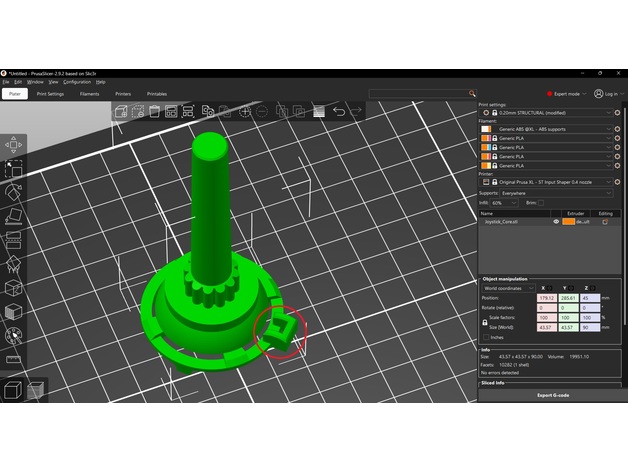The width and height of the screenshot is (628, 472).
Task: Click the Export G-code button
Action: click(553, 396)
